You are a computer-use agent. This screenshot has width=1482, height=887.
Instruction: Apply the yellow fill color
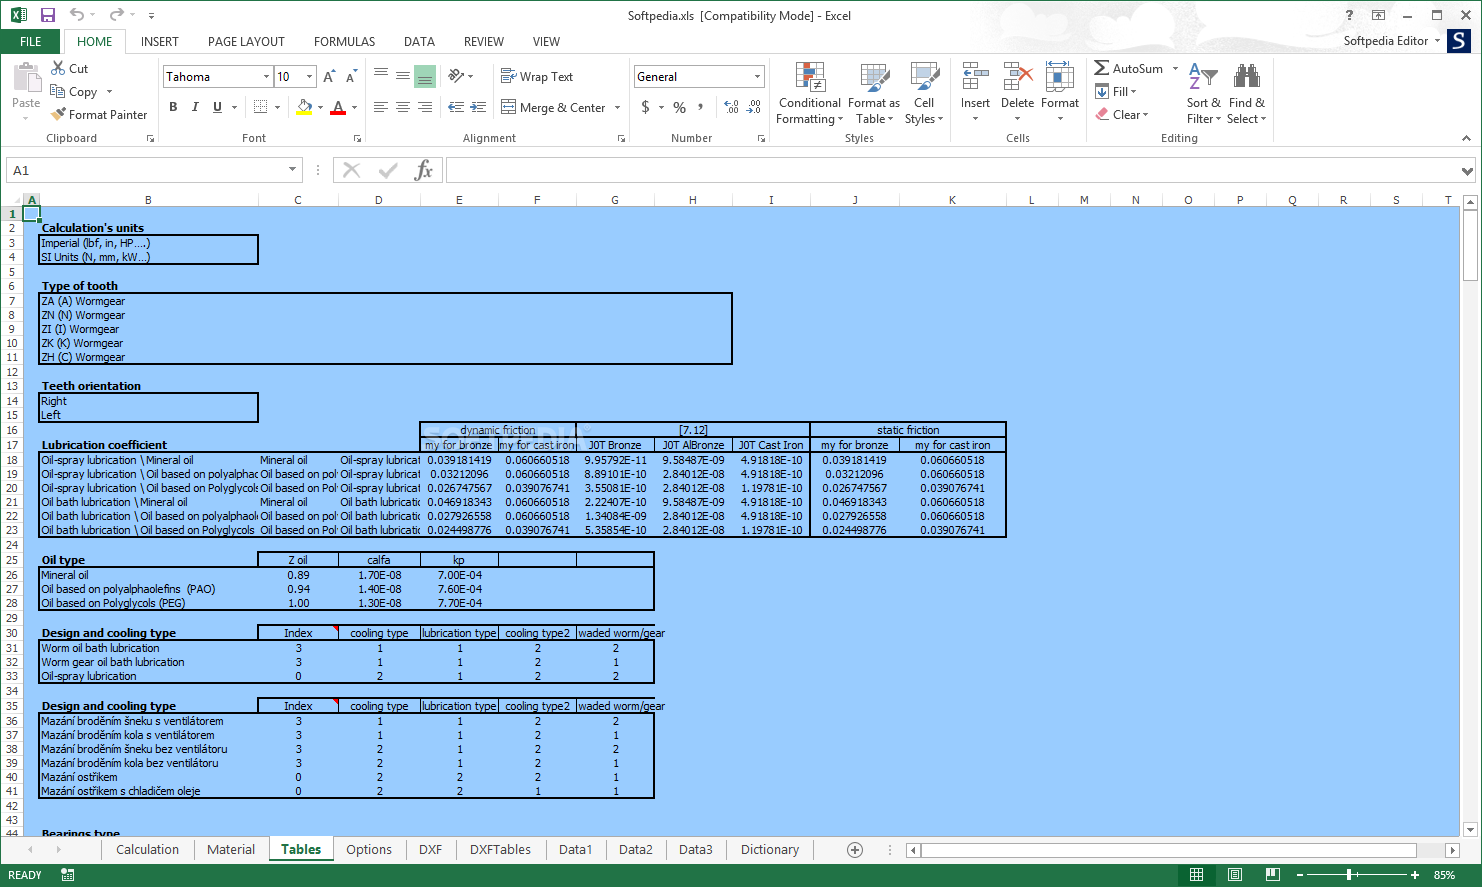[x=304, y=106]
